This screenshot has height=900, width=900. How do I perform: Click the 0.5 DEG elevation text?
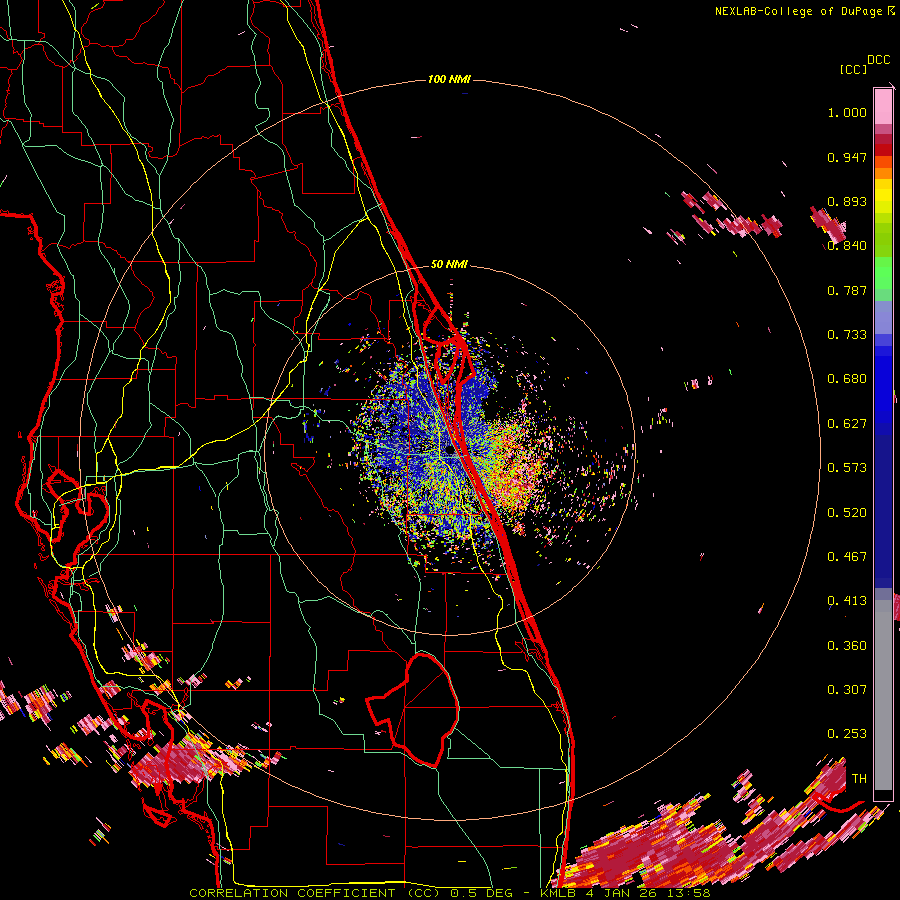(x=484, y=893)
